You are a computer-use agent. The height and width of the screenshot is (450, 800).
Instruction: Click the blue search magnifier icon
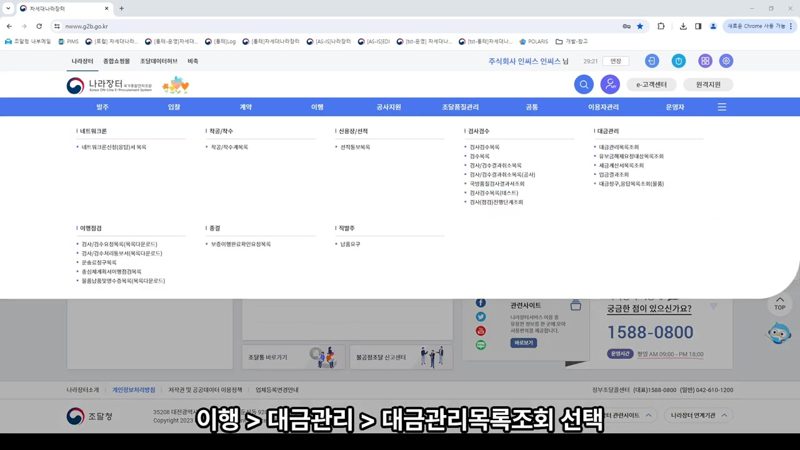pyautogui.click(x=584, y=85)
